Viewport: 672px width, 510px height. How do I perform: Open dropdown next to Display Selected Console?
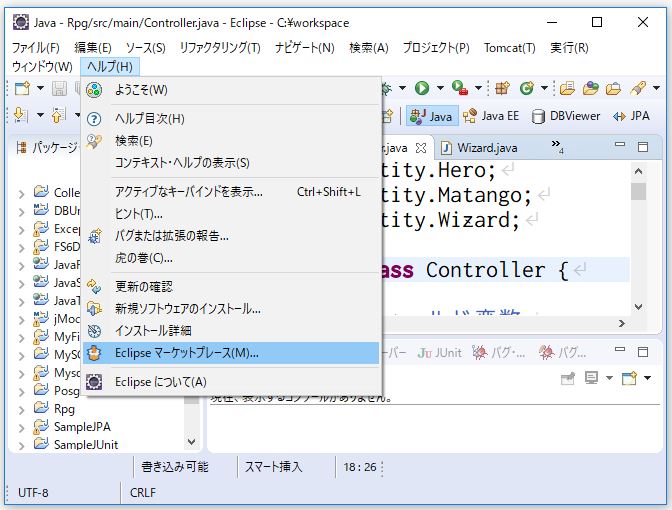609,378
